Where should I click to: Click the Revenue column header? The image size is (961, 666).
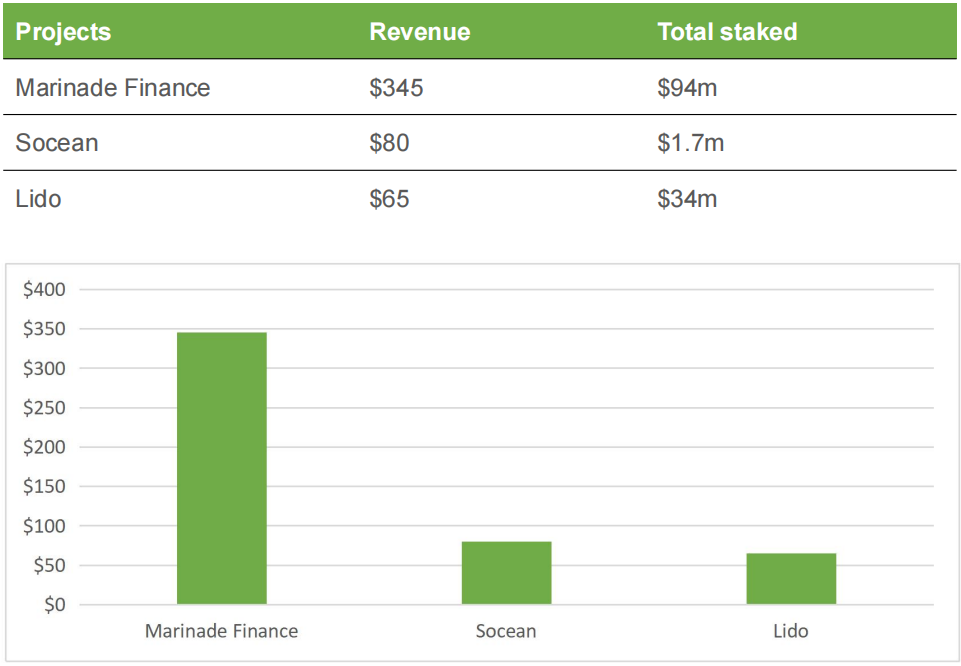420,32
